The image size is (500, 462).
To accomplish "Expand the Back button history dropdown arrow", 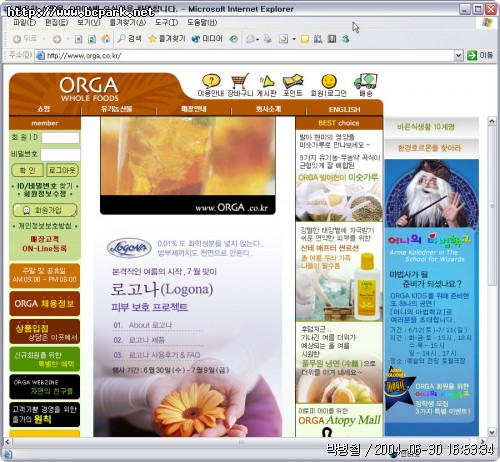I will point(44,39).
